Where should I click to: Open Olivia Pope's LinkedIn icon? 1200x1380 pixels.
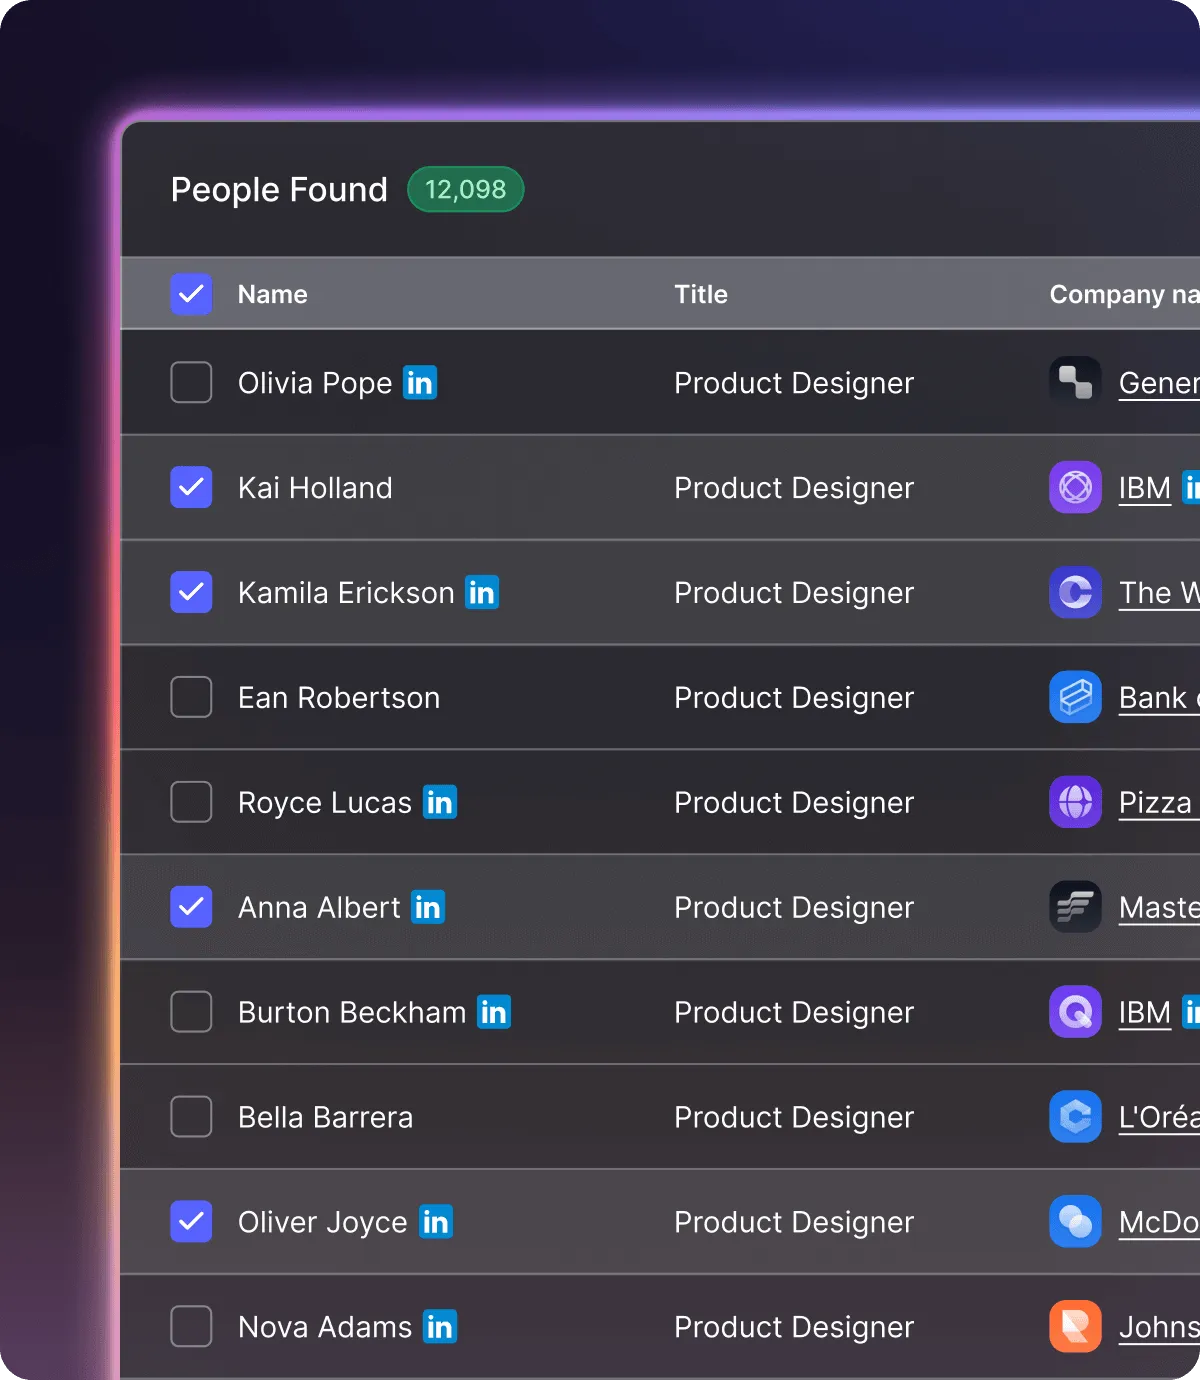point(420,382)
